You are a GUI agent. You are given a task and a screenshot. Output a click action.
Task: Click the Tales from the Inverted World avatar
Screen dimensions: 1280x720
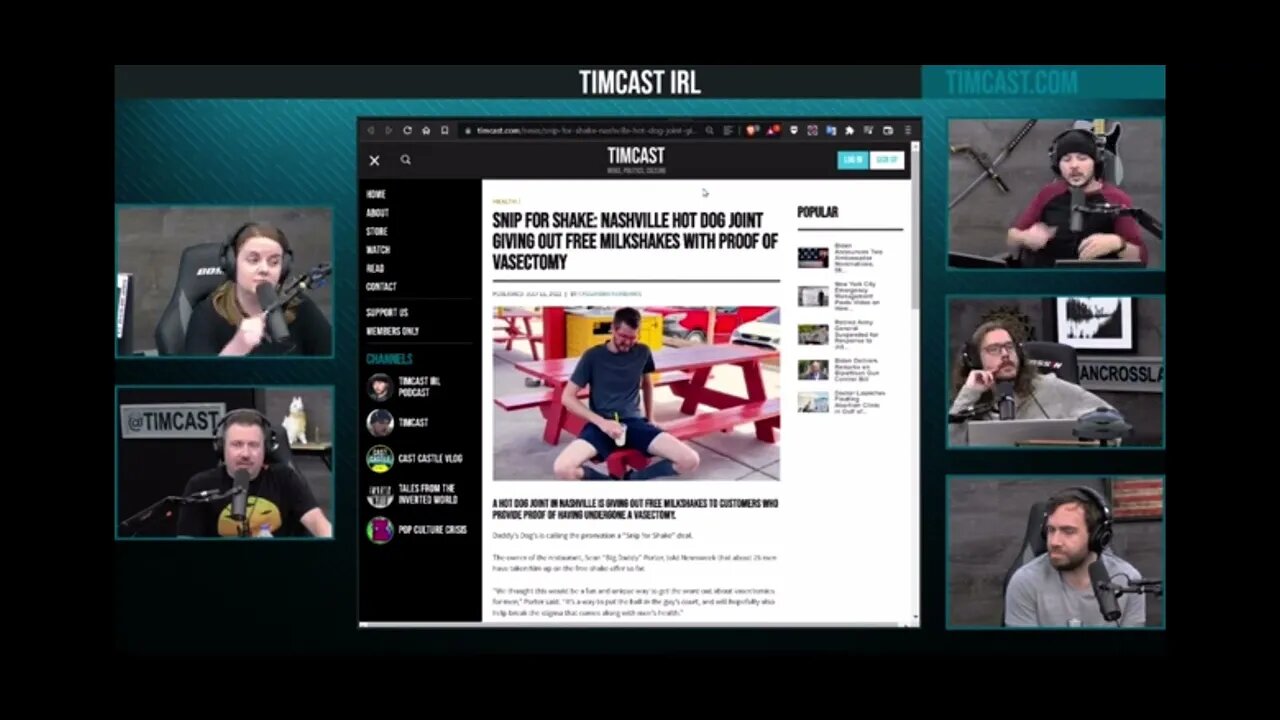(x=379, y=494)
